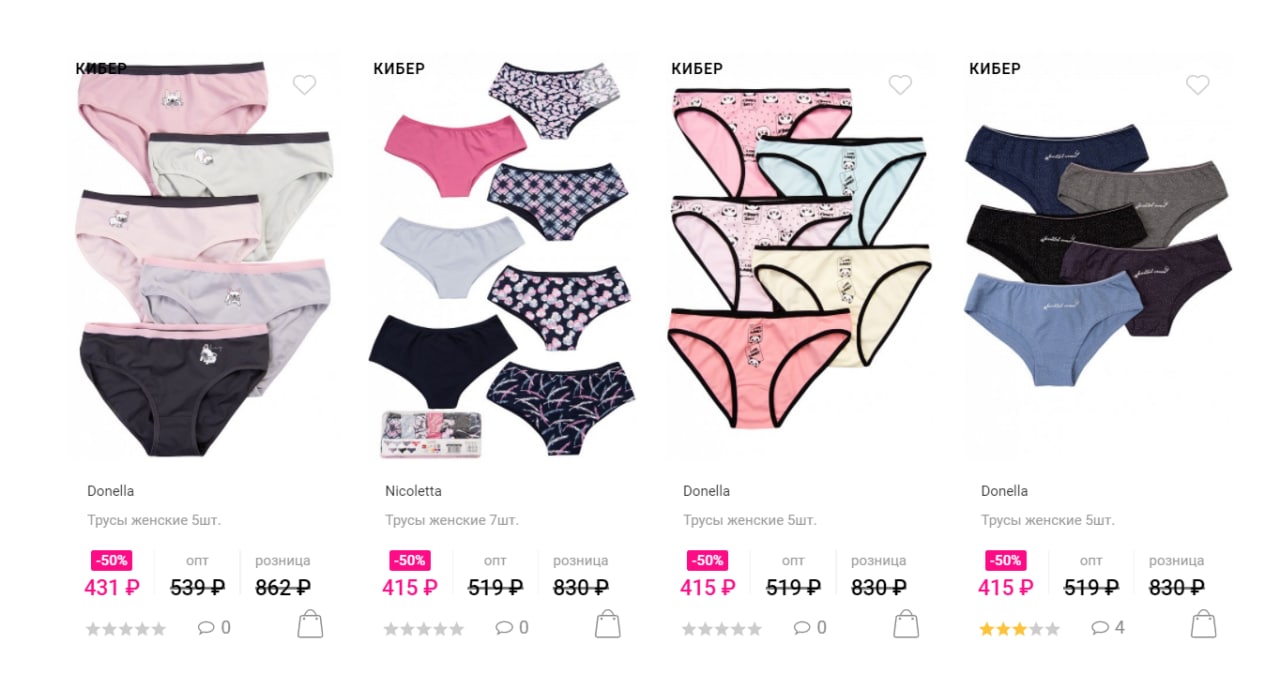
Task: Open the comment bubble under the 431 ₽ product
Action: click(x=214, y=628)
